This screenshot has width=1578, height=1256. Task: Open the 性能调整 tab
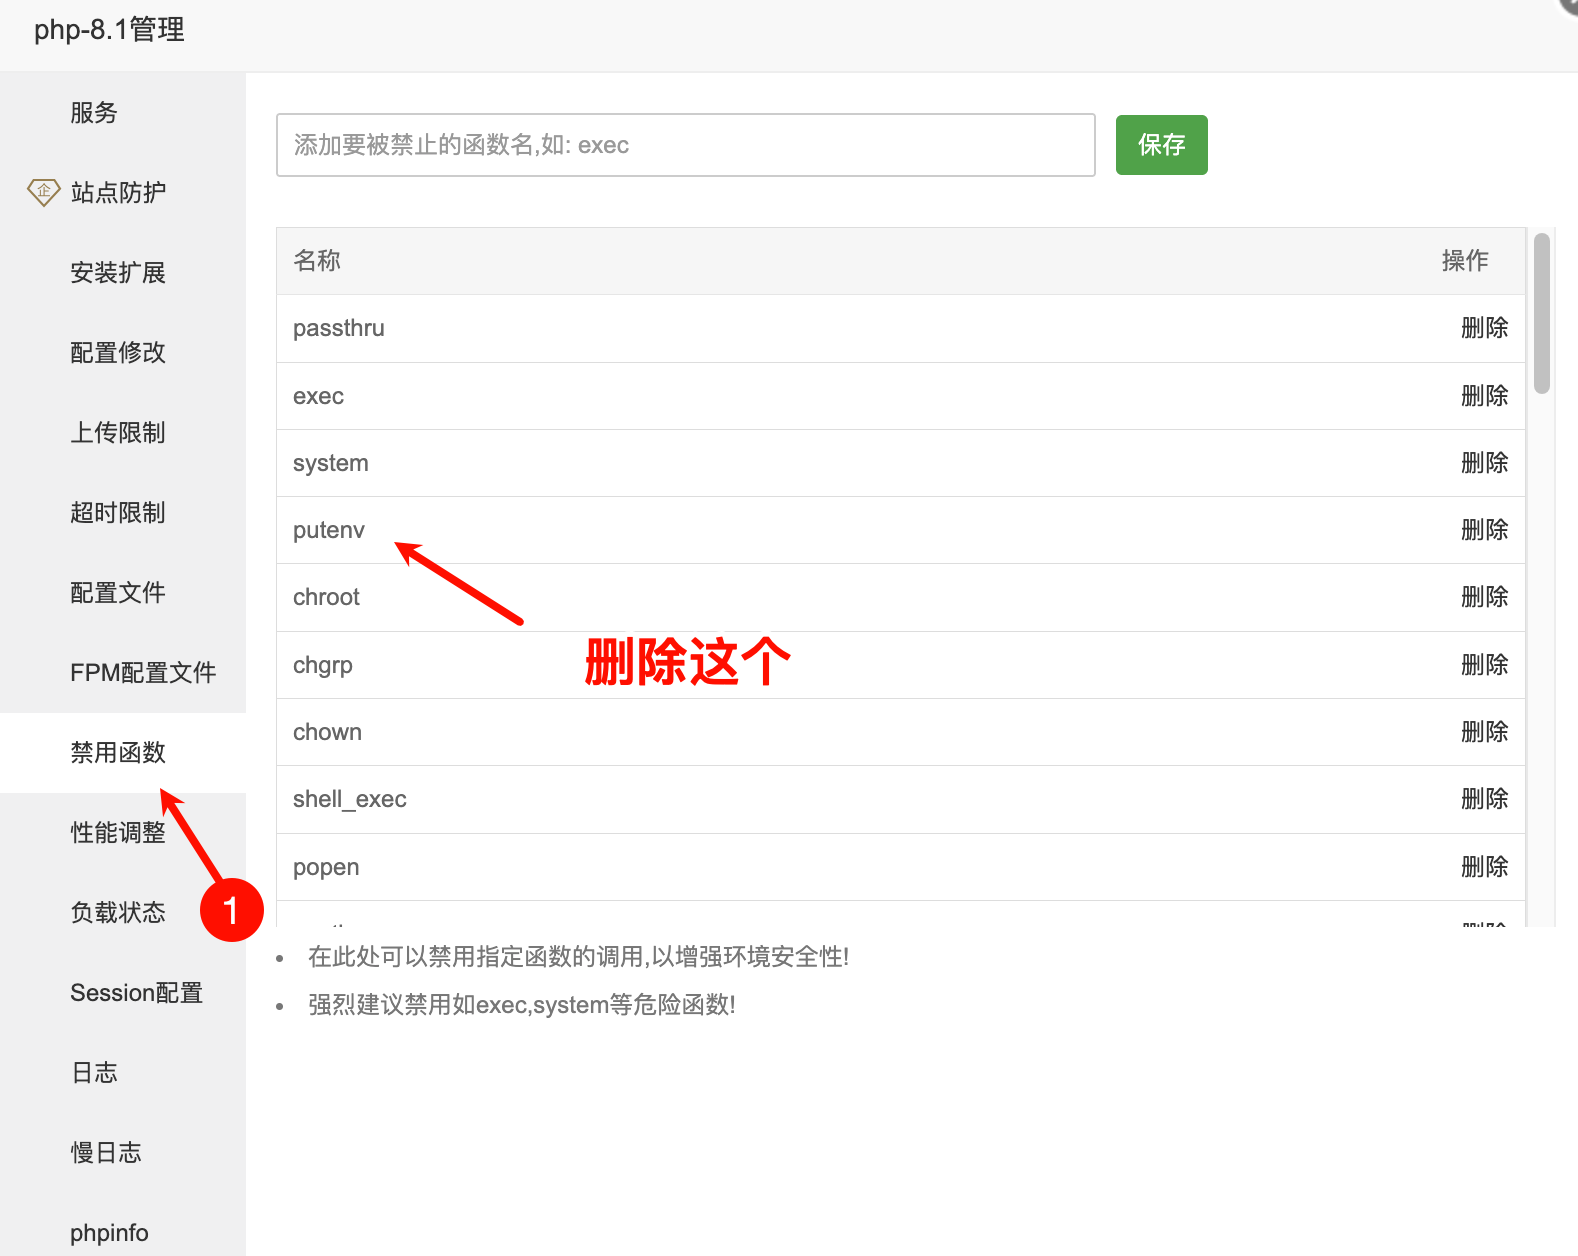118,832
